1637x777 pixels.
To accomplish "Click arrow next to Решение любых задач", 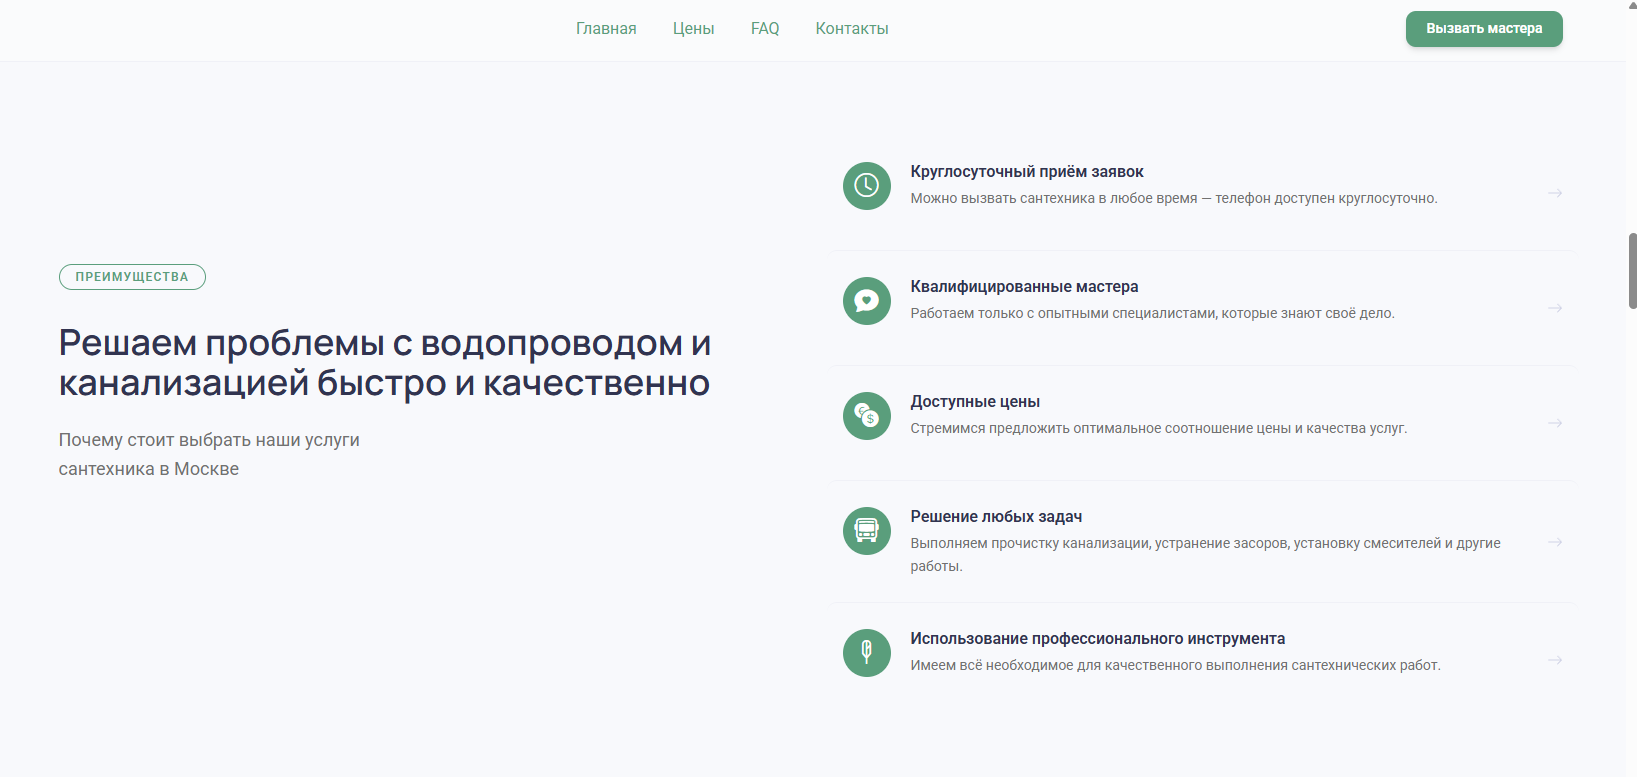I will (1554, 542).
